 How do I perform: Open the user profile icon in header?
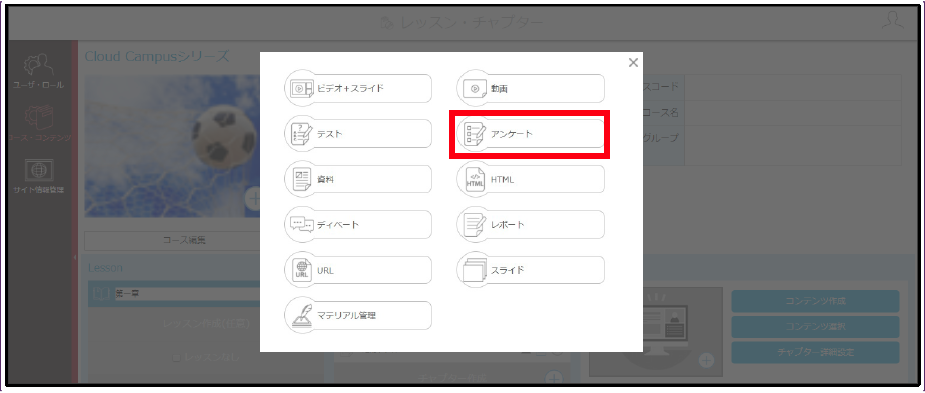pos(893,21)
